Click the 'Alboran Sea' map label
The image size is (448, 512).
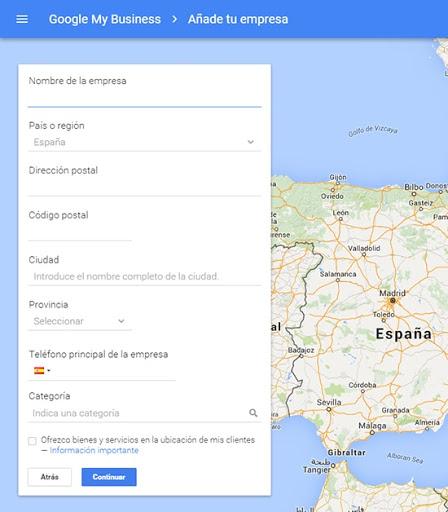point(405,458)
